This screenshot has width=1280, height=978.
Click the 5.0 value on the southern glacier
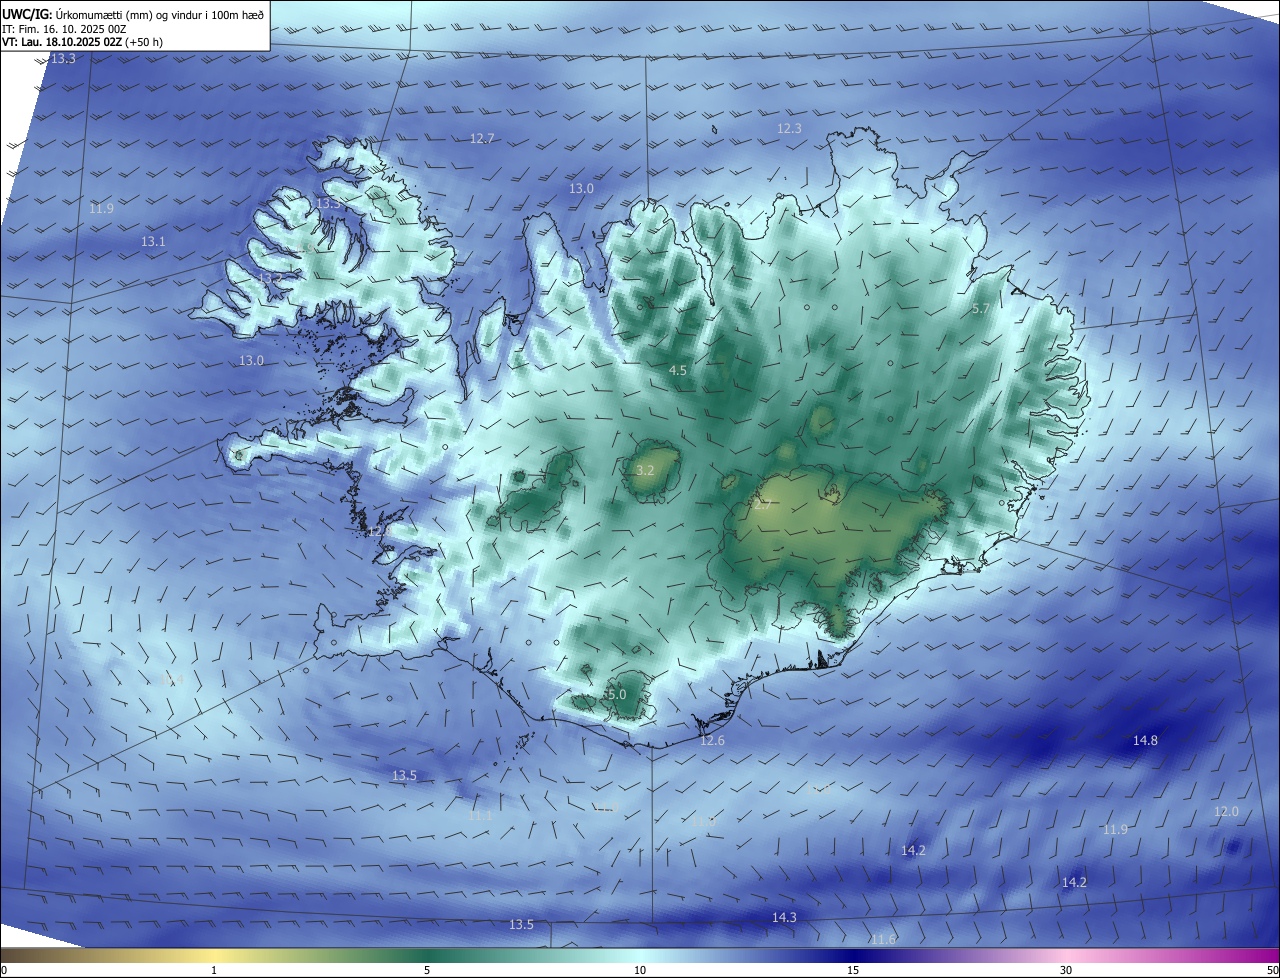(616, 695)
